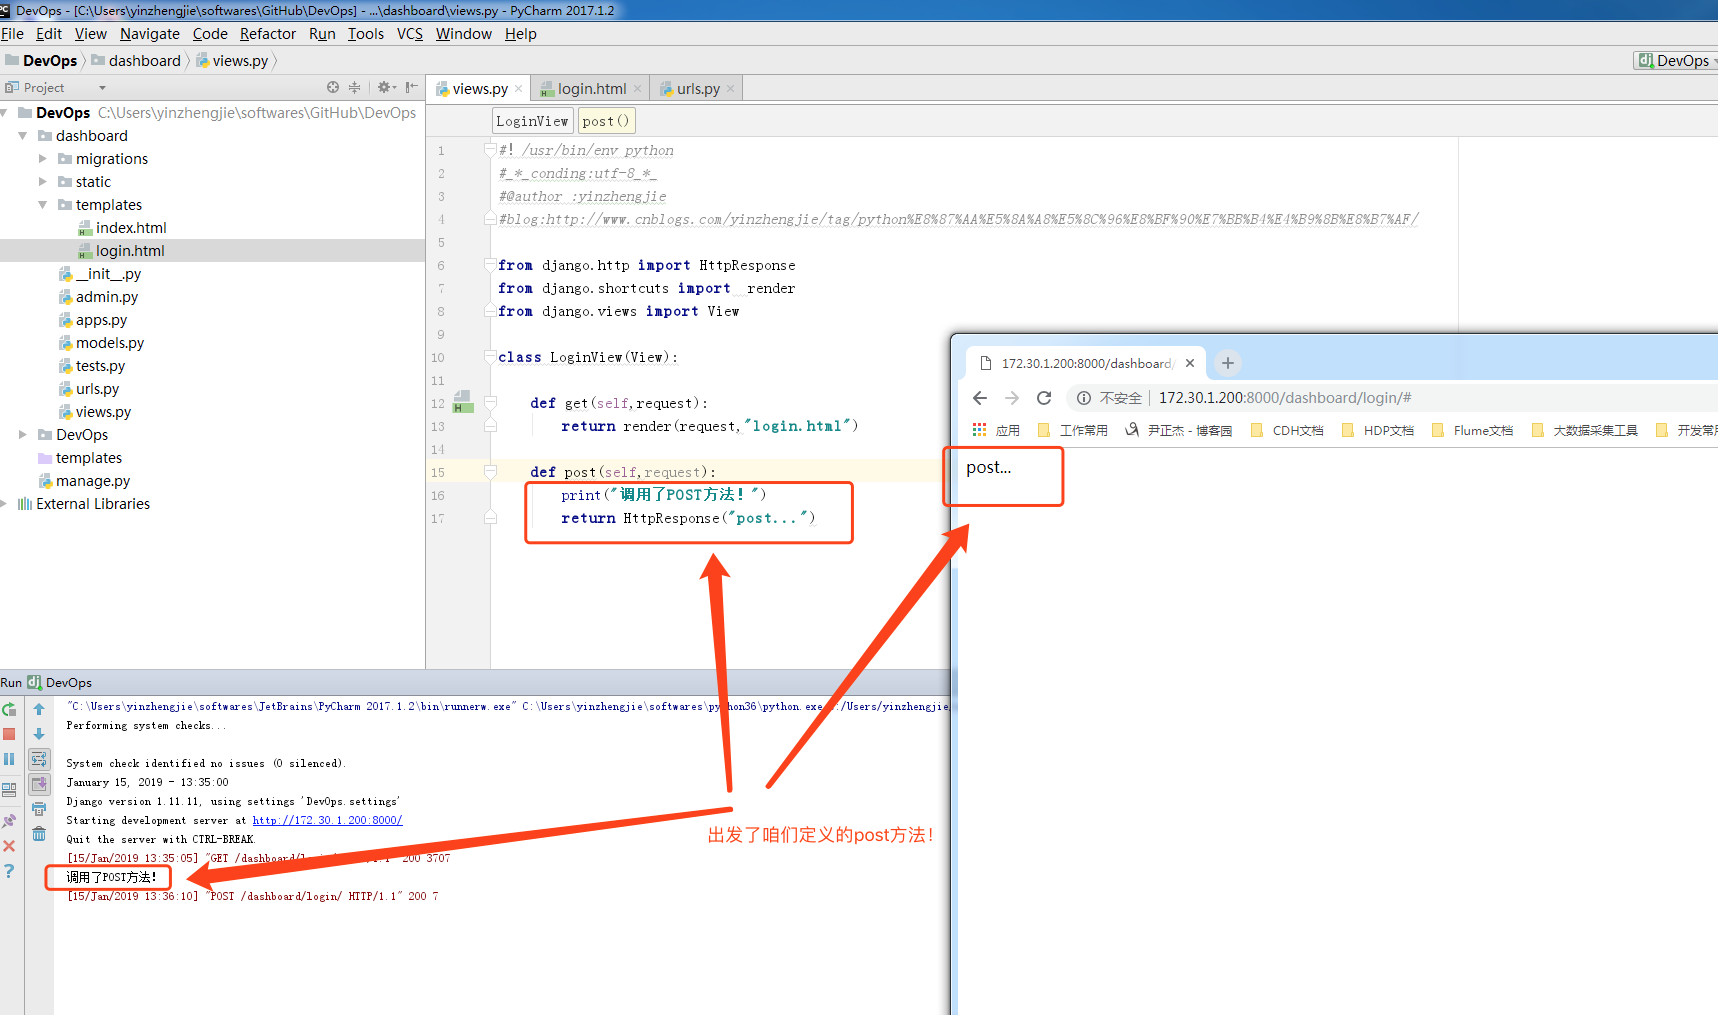Print the console output
The width and height of the screenshot is (1718, 1015).
pyautogui.click(x=39, y=809)
